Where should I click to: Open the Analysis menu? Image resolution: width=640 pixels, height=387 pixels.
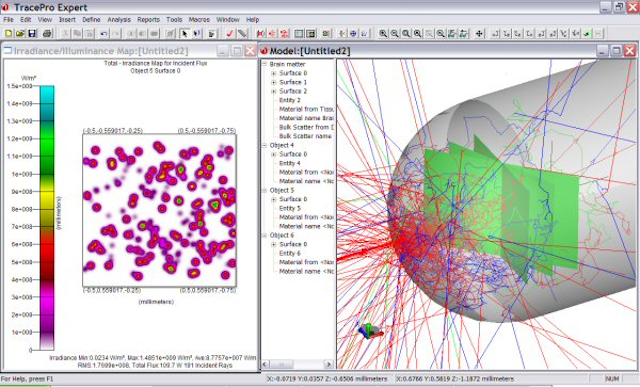click(x=119, y=20)
